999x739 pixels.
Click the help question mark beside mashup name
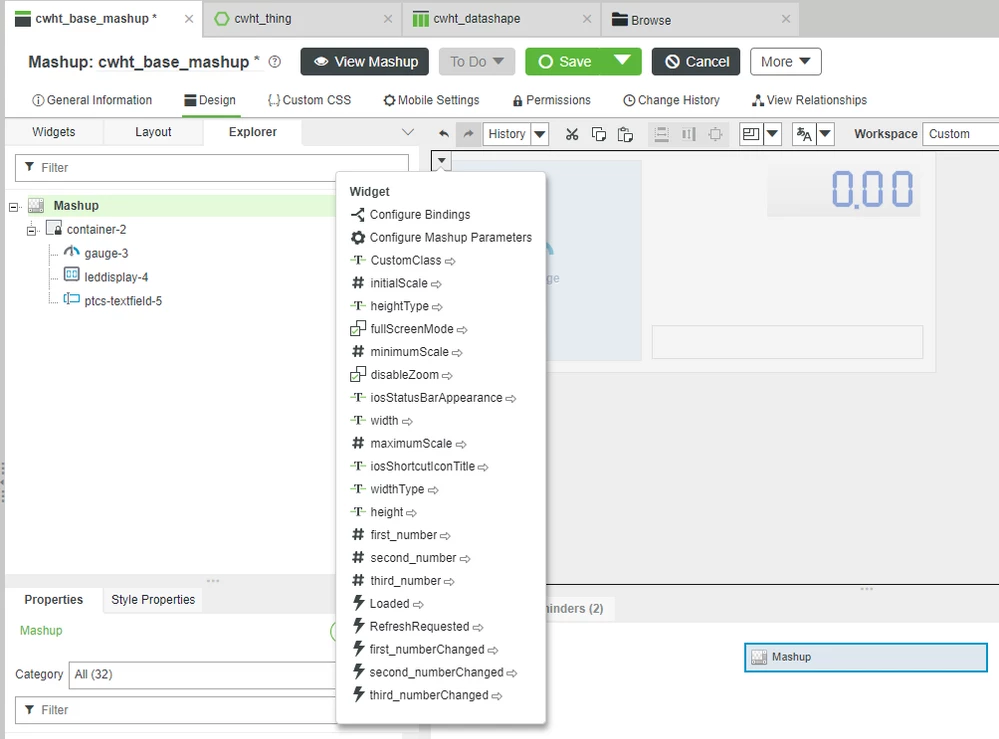(x=275, y=62)
